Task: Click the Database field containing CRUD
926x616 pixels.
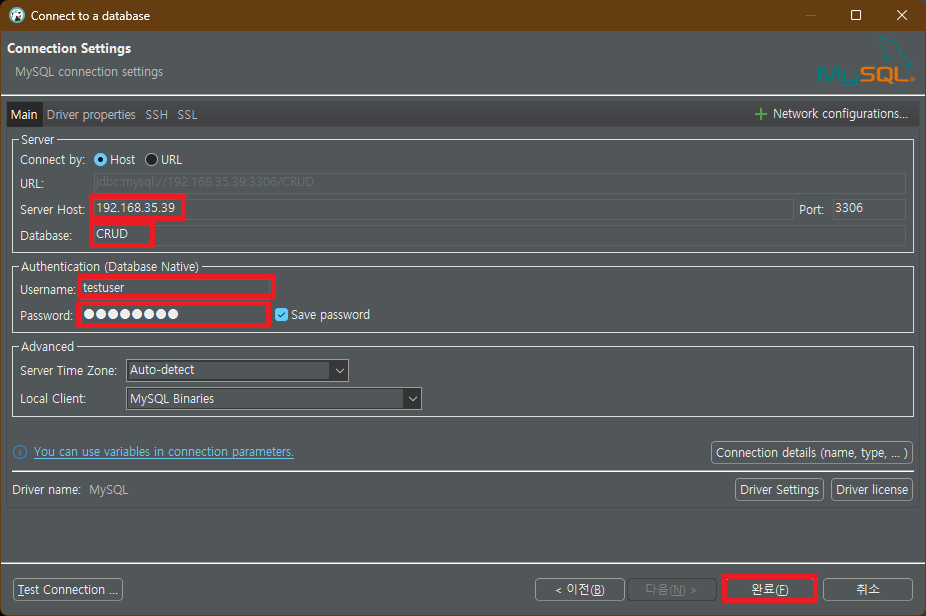Action: (x=499, y=234)
